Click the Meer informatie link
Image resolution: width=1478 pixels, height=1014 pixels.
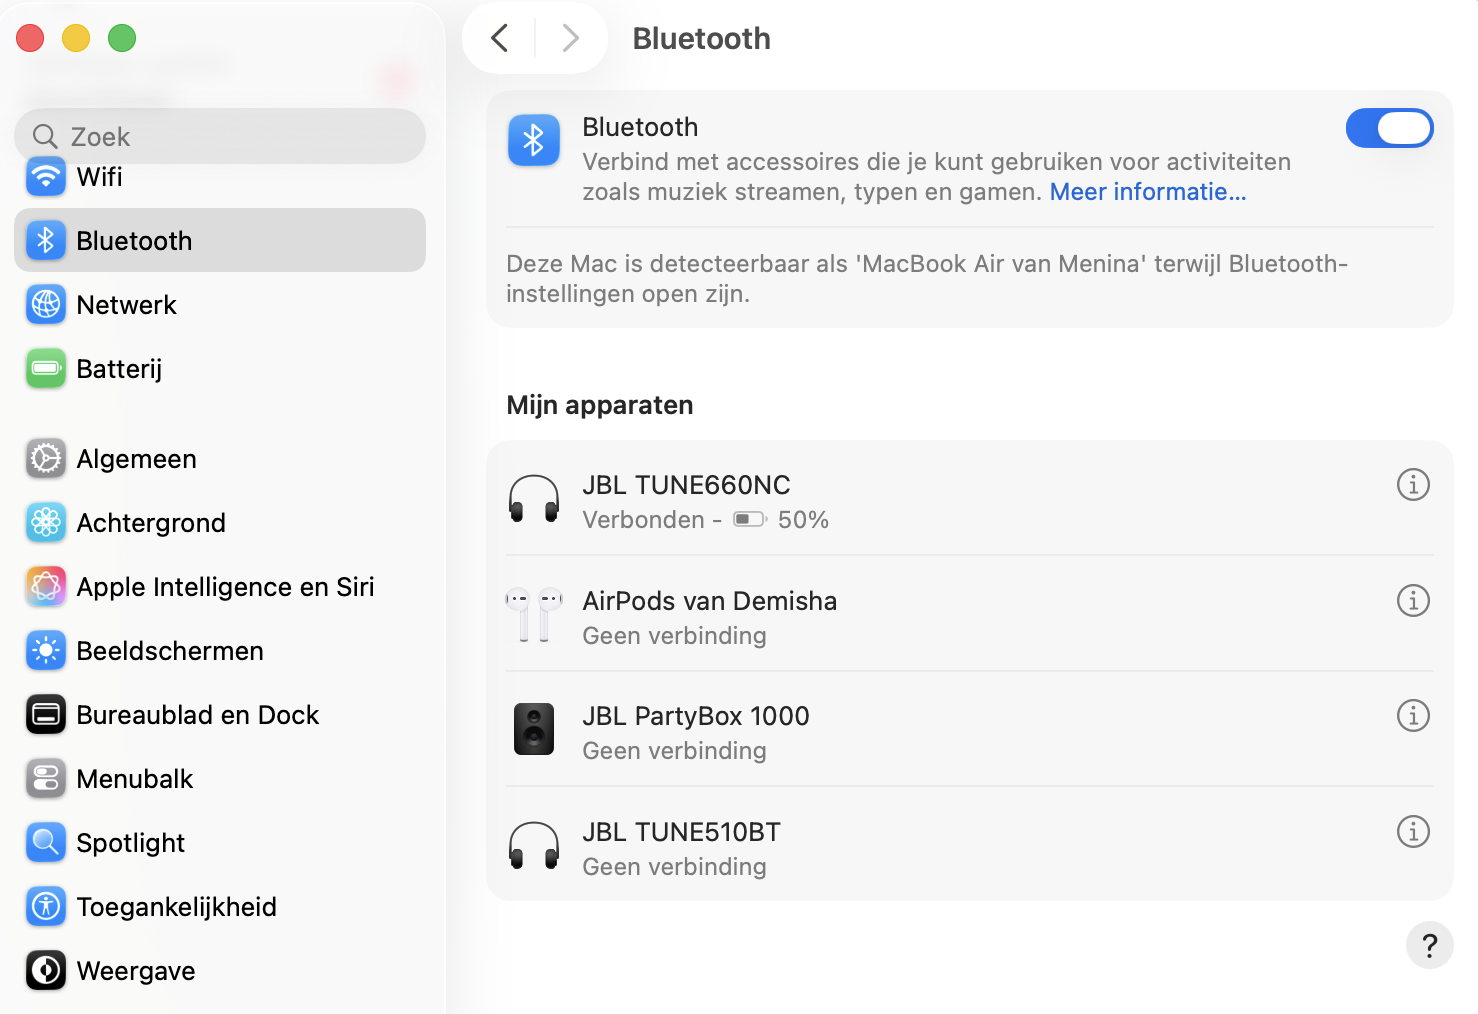(1147, 191)
